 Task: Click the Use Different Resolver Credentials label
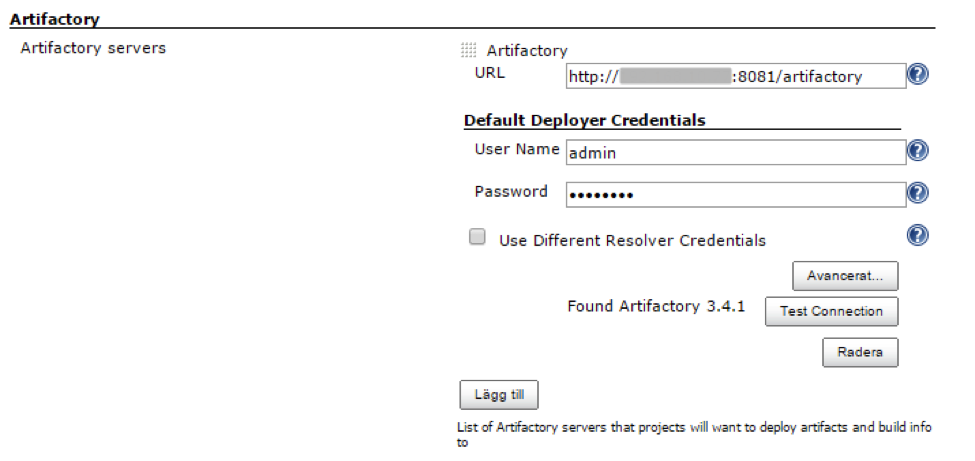pyautogui.click(x=632, y=241)
